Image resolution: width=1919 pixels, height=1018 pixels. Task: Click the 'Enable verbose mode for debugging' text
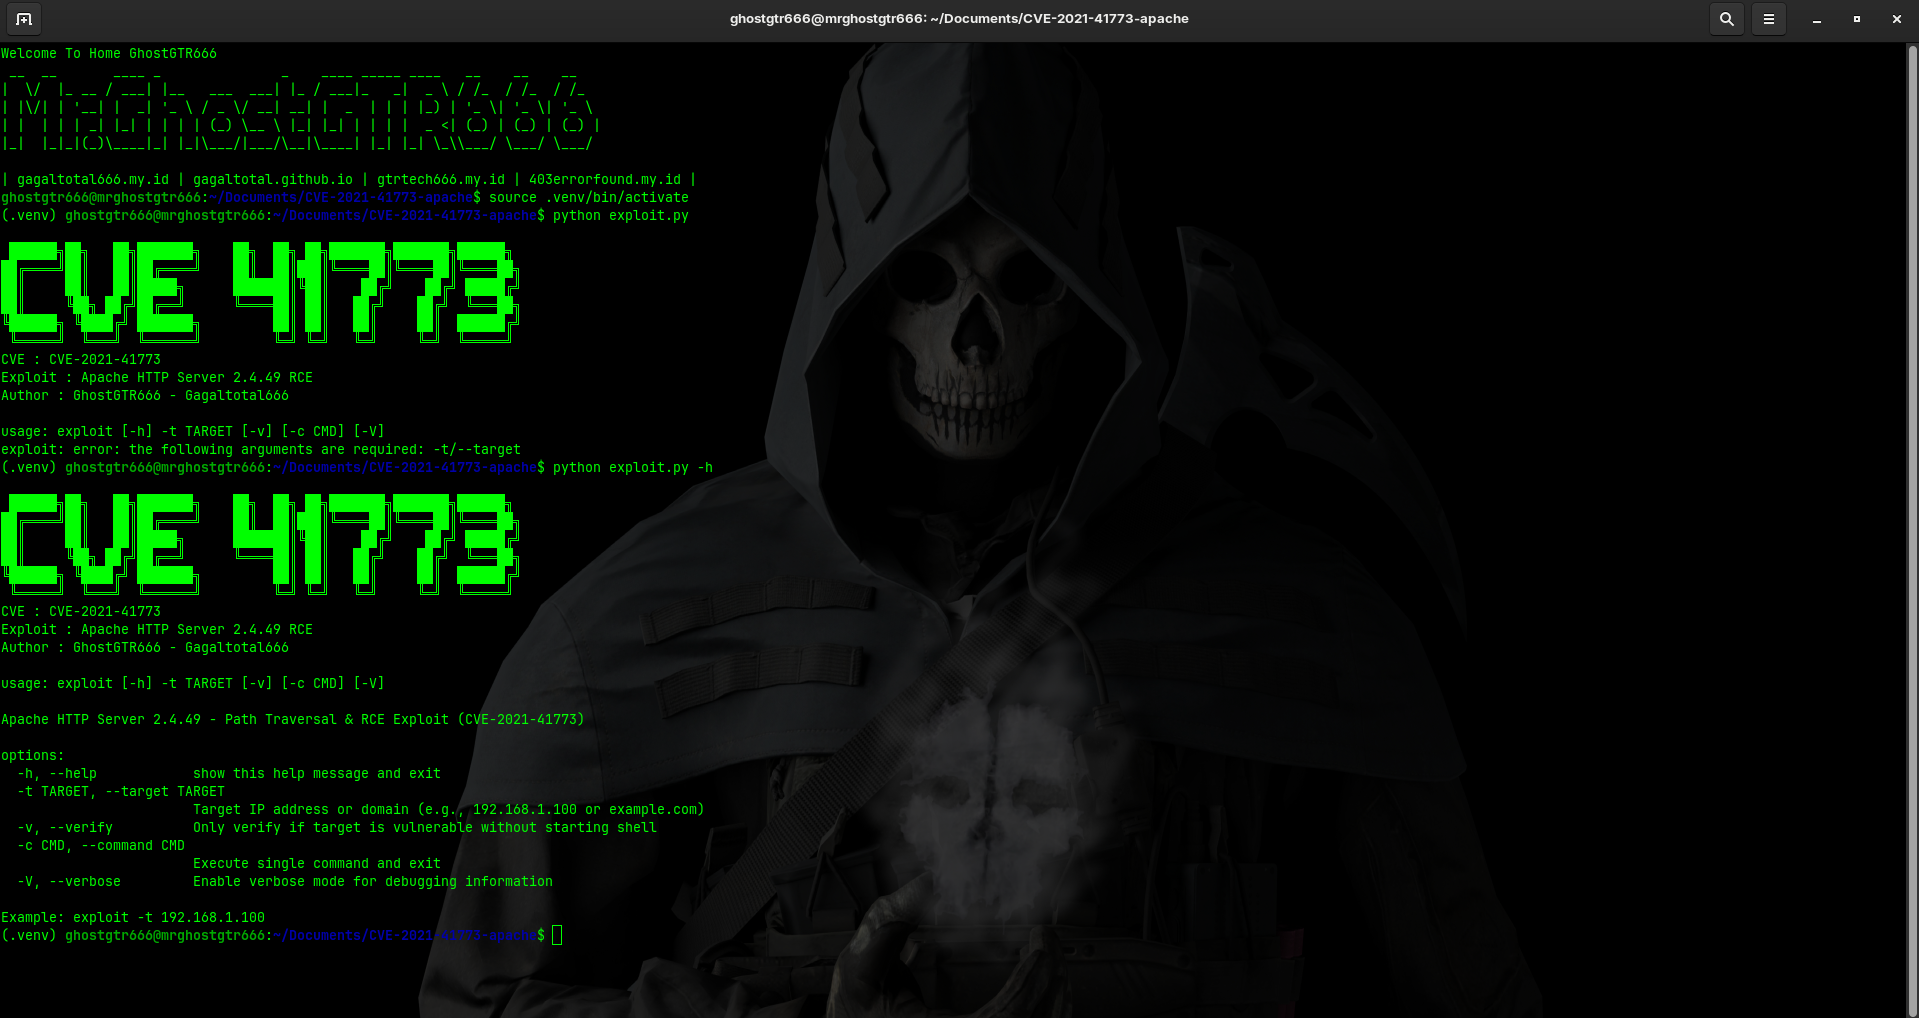373,882
